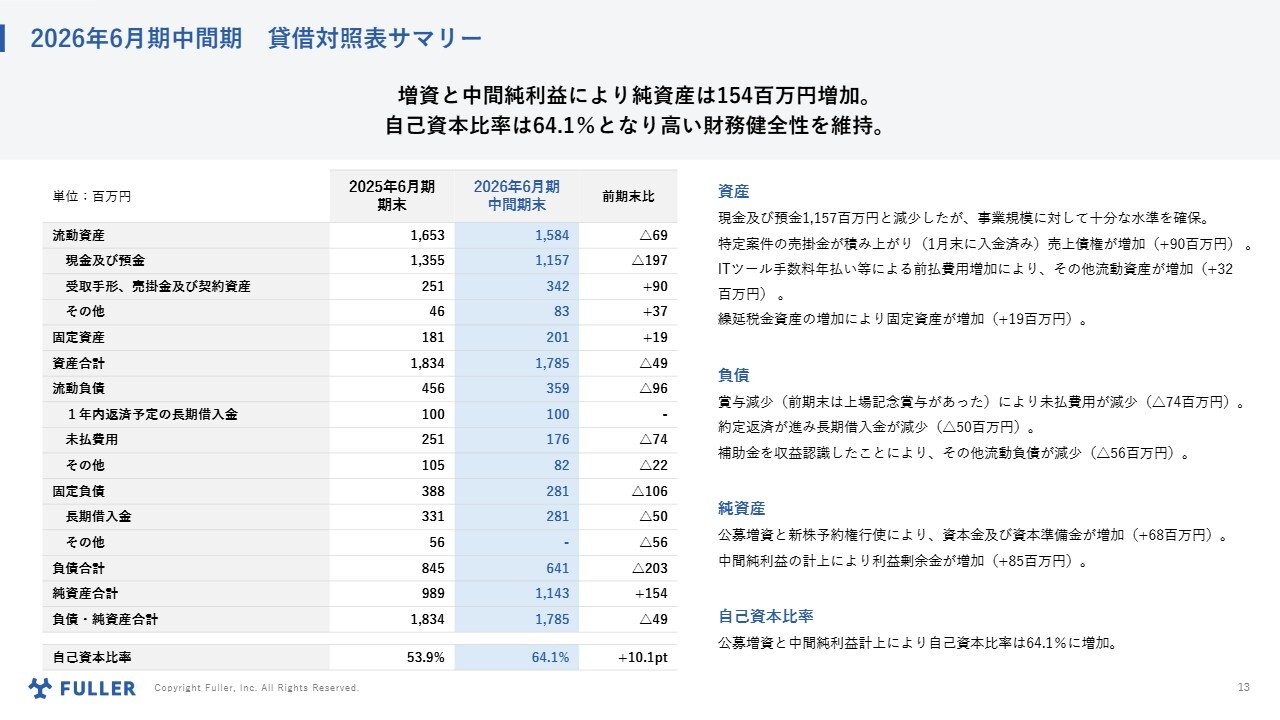Click the Fuller copyright notice text
This screenshot has height=720, width=1280.
tap(256, 688)
